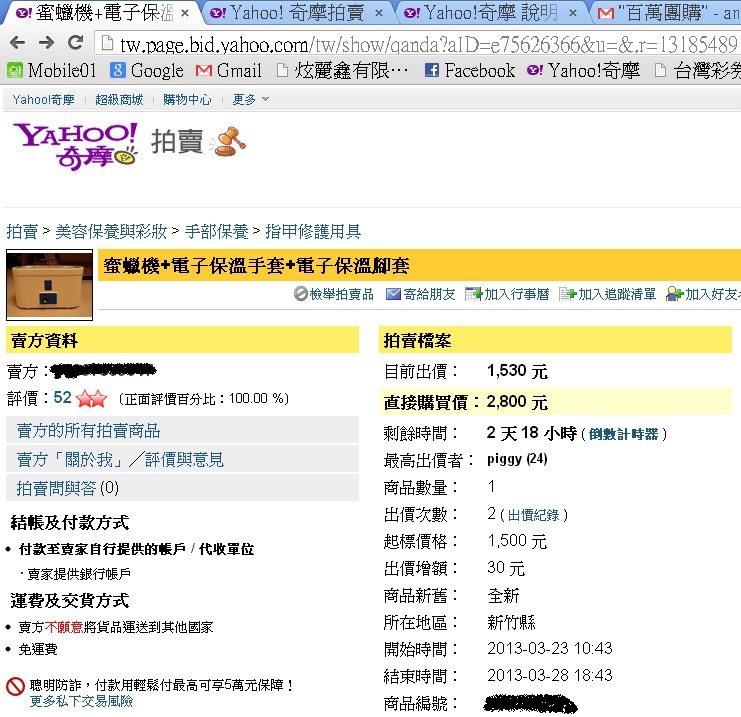
Task: Click the browser Forward arrow
Action: tap(46, 43)
